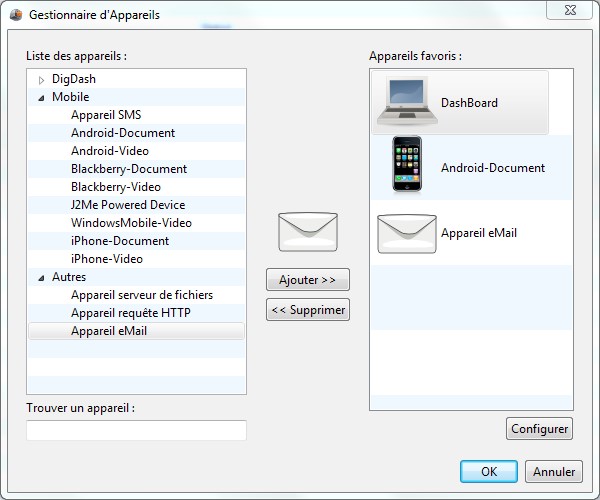Focus the Trouver un appareil search field
This screenshot has height=500, width=600.
pos(136,430)
